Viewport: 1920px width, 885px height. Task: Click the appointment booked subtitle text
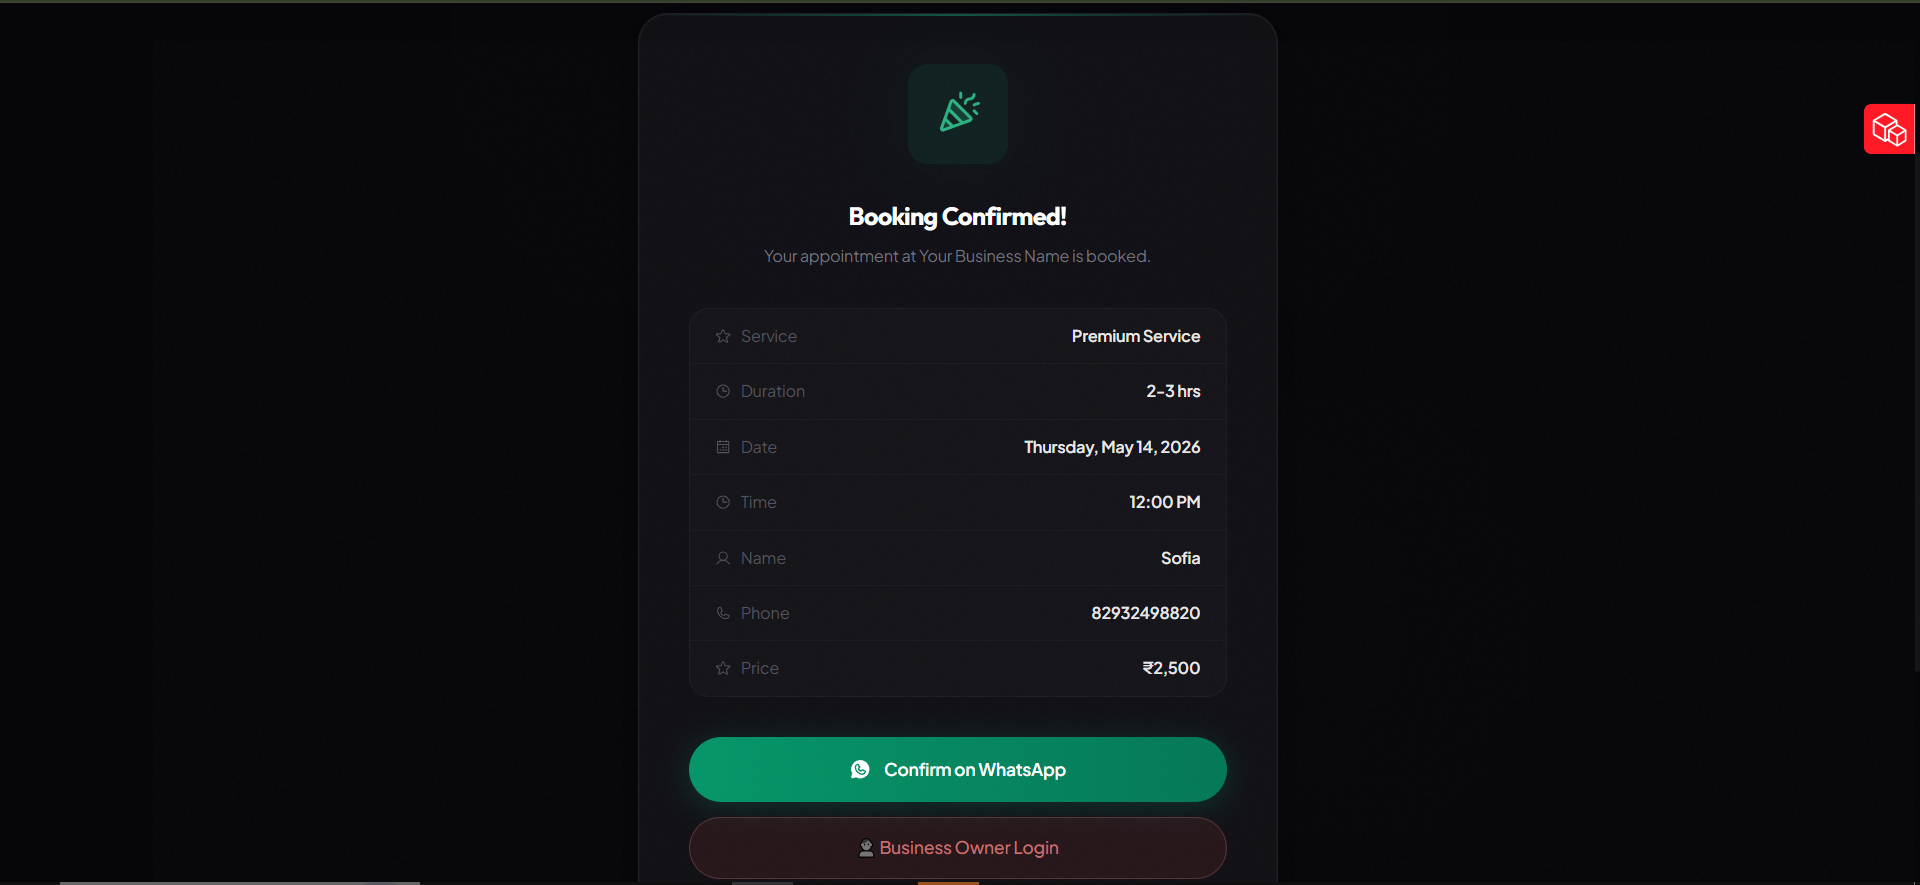click(957, 256)
